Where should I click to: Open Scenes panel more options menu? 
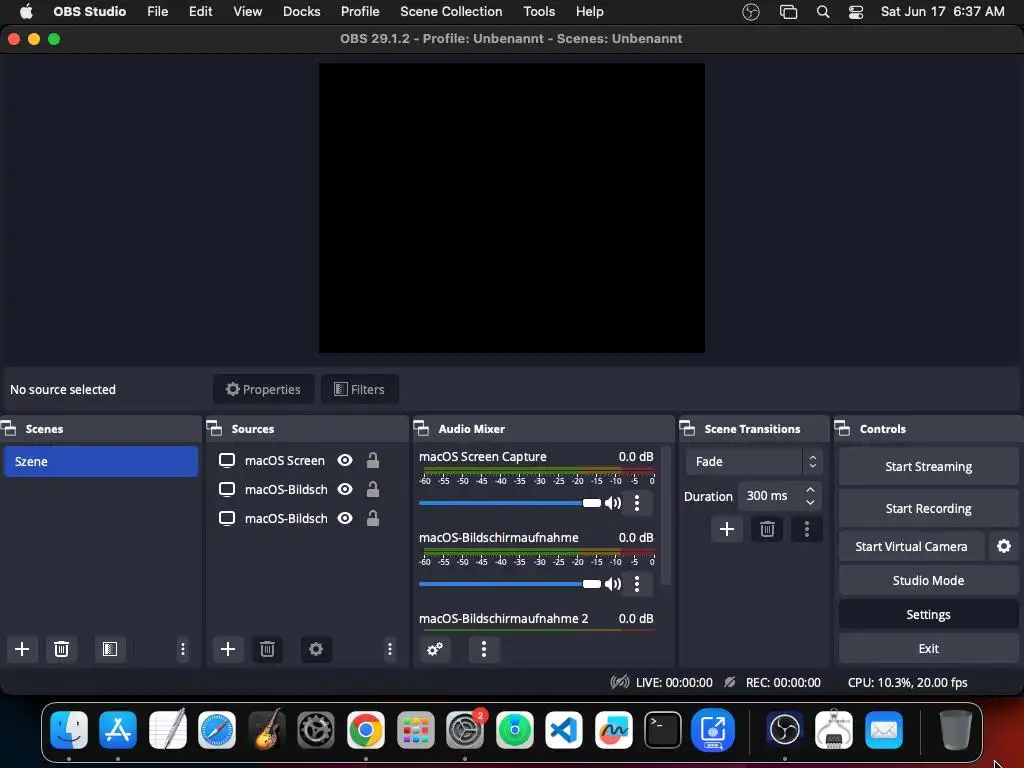[183, 649]
